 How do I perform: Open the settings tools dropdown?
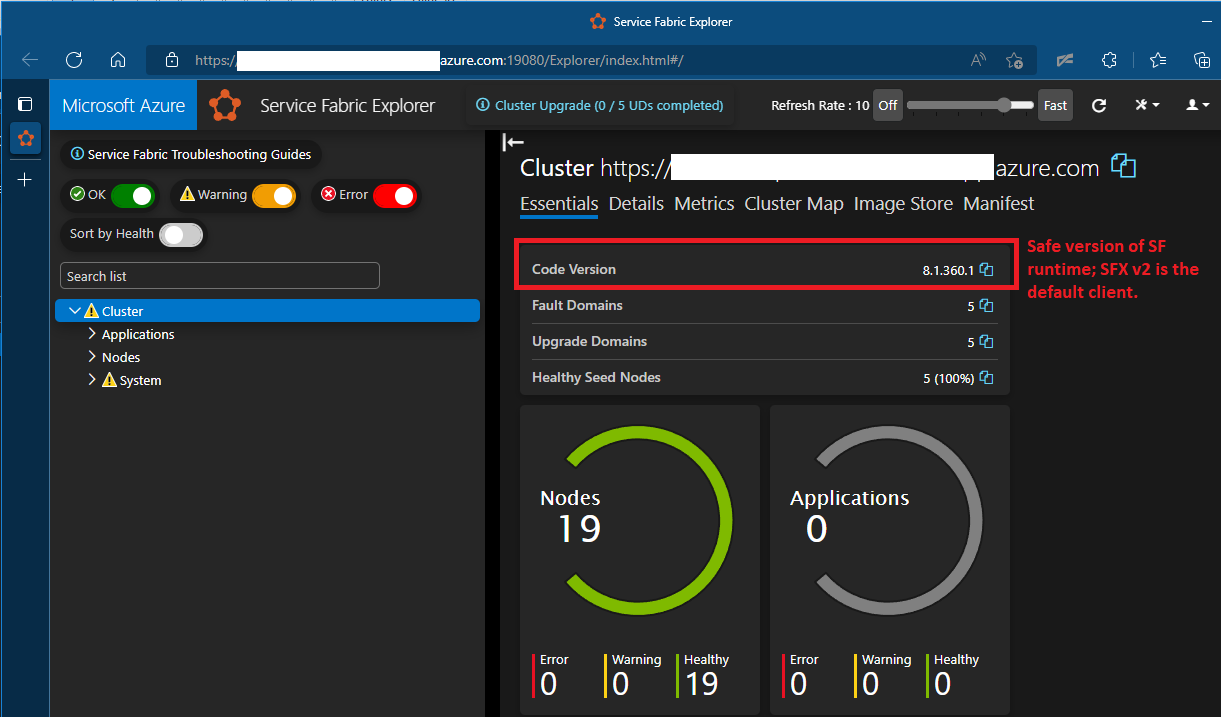[x=1146, y=105]
